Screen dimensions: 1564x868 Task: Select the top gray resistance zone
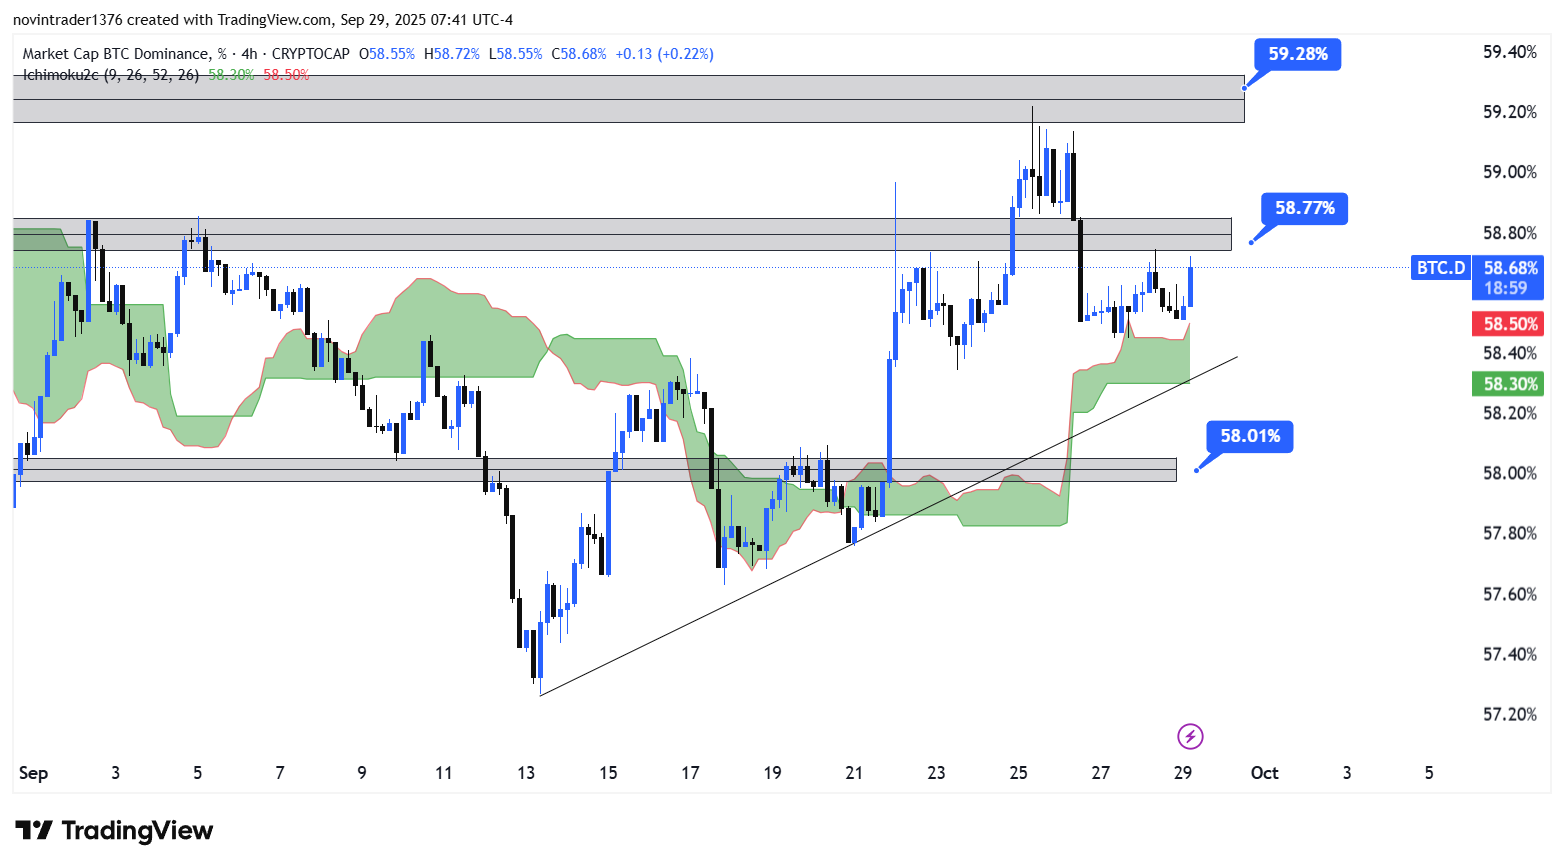click(x=628, y=98)
